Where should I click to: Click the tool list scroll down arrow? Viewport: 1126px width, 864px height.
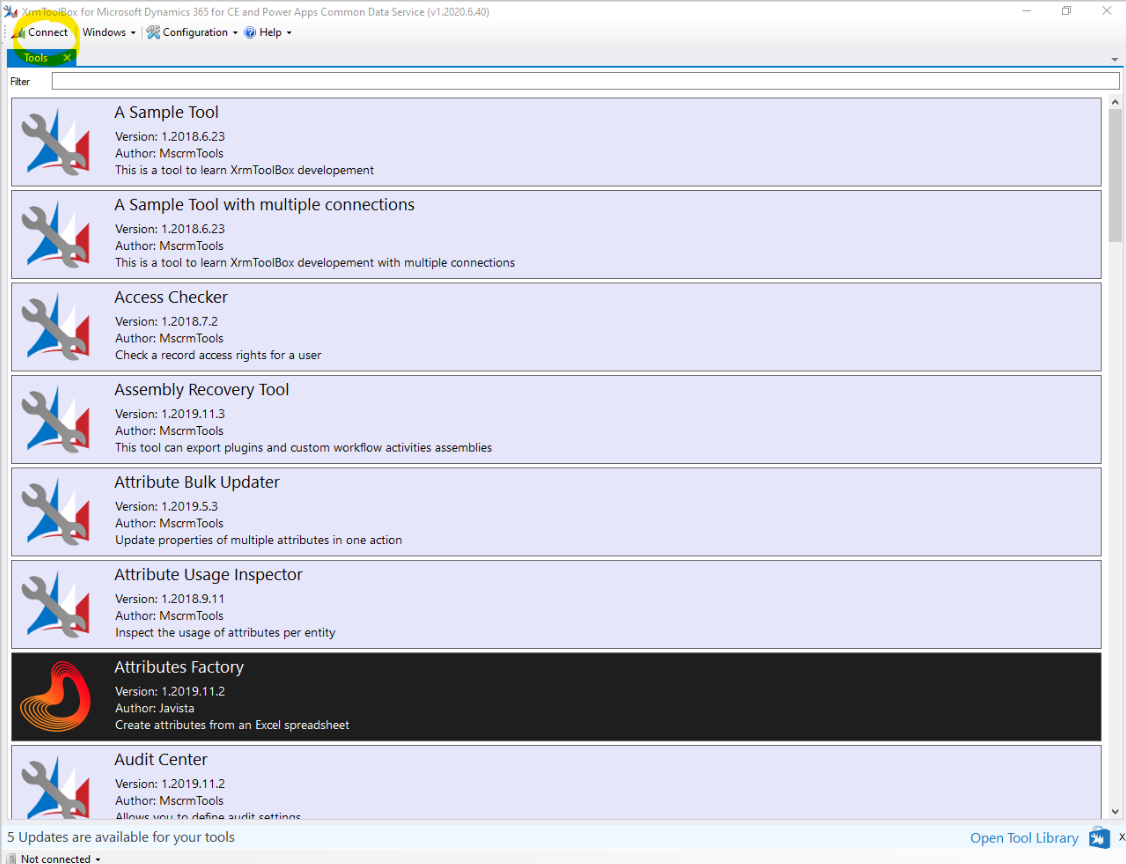pyautogui.click(x=1115, y=812)
